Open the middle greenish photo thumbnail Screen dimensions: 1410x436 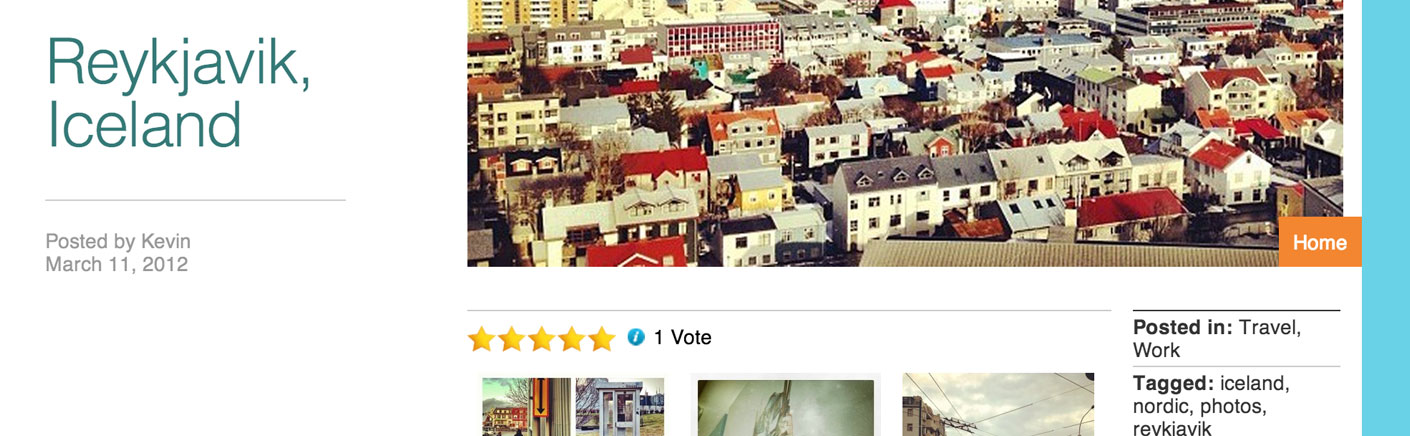[786, 406]
